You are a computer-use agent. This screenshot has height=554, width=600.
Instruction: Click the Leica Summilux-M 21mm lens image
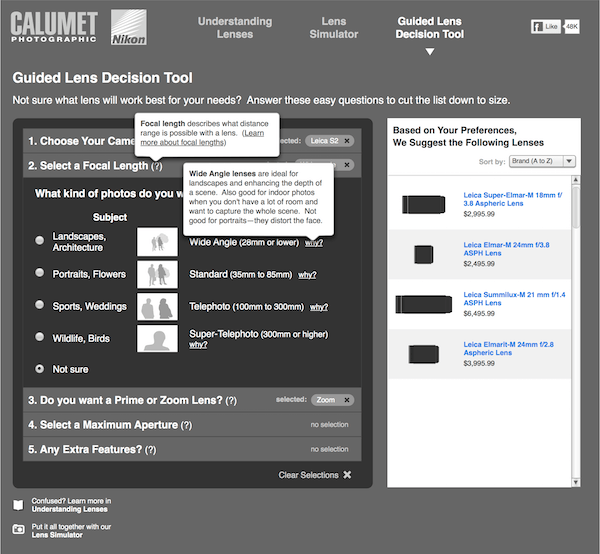click(424, 304)
